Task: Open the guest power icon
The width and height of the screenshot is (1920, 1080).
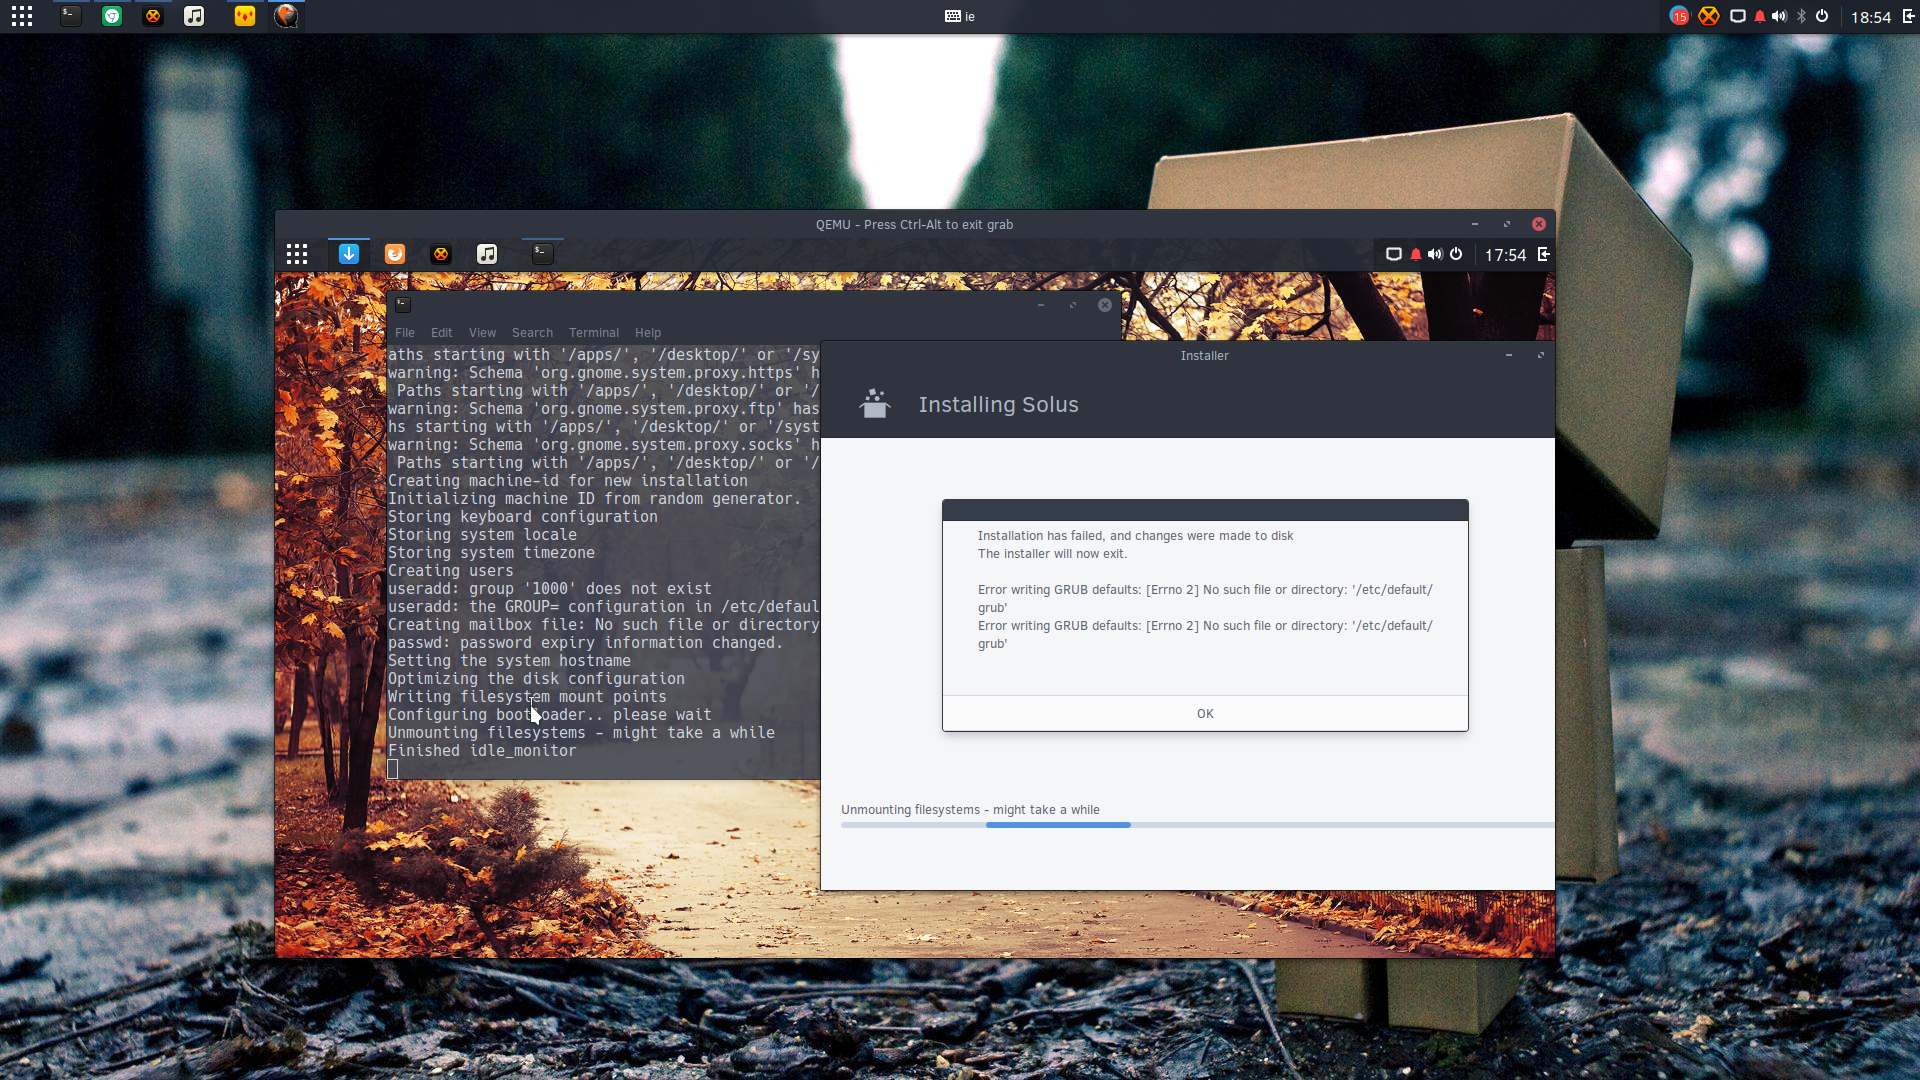Action: (x=1456, y=254)
